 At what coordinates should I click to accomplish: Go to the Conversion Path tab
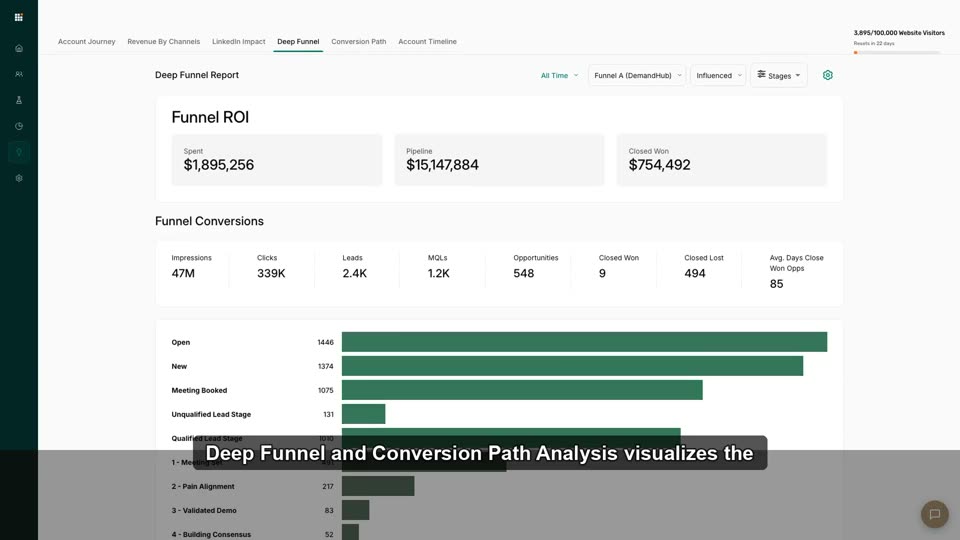click(x=359, y=42)
